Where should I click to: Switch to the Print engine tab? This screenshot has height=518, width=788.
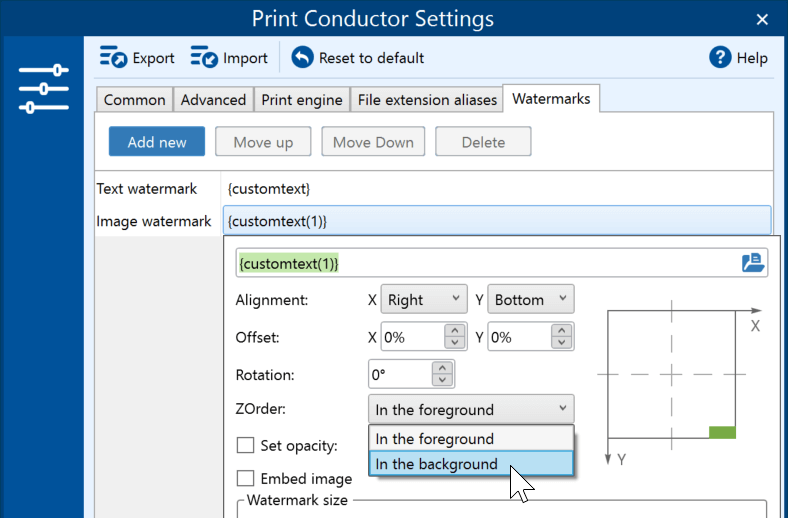click(x=301, y=100)
